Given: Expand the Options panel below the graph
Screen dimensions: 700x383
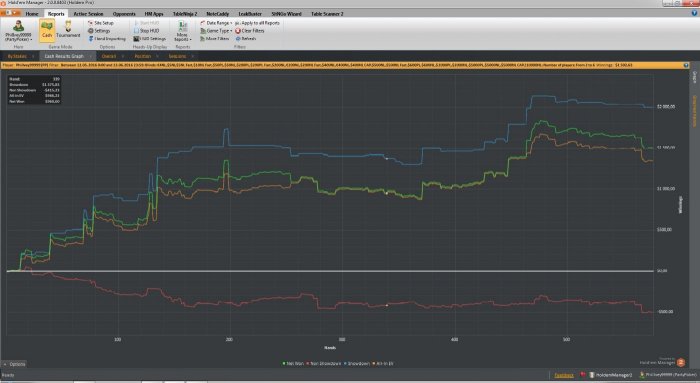Looking at the screenshot, I should 14,364.
